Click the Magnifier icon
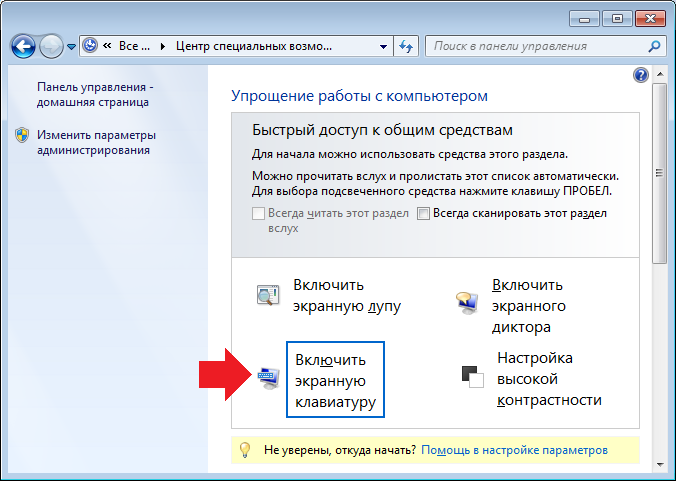This screenshot has width=676, height=481. coord(268,295)
